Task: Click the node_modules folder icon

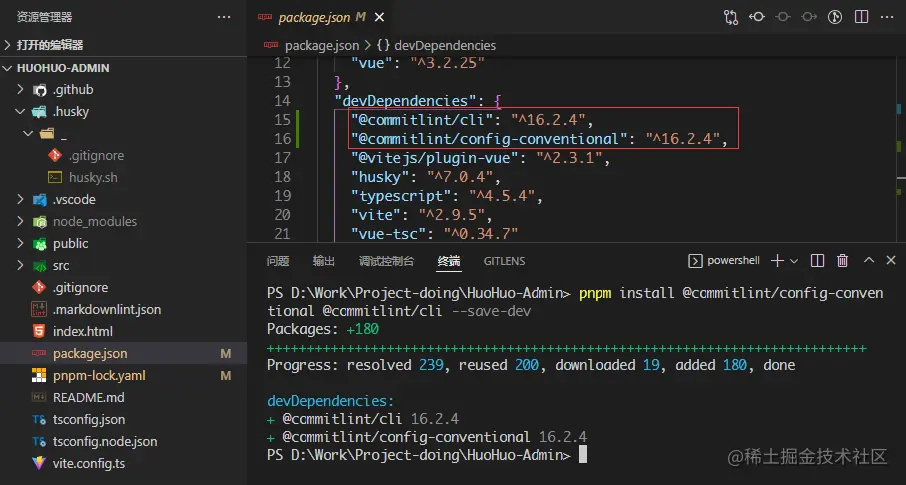Action: (39, 221)
